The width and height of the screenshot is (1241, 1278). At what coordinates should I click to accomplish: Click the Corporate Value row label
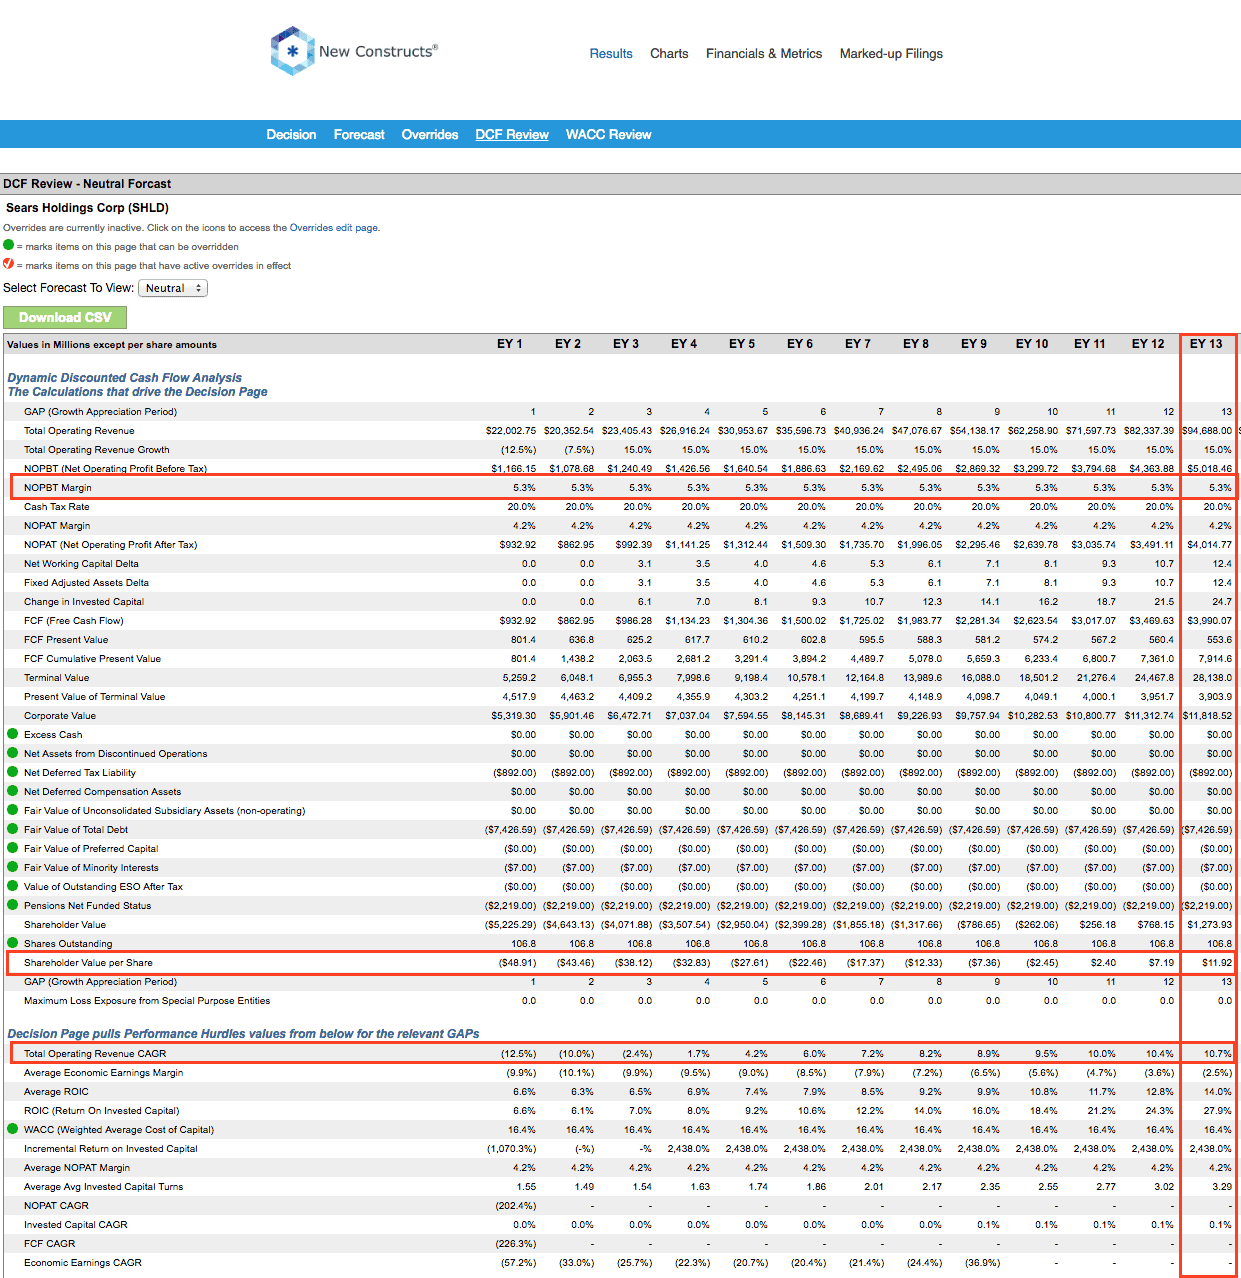pos(60,716)
